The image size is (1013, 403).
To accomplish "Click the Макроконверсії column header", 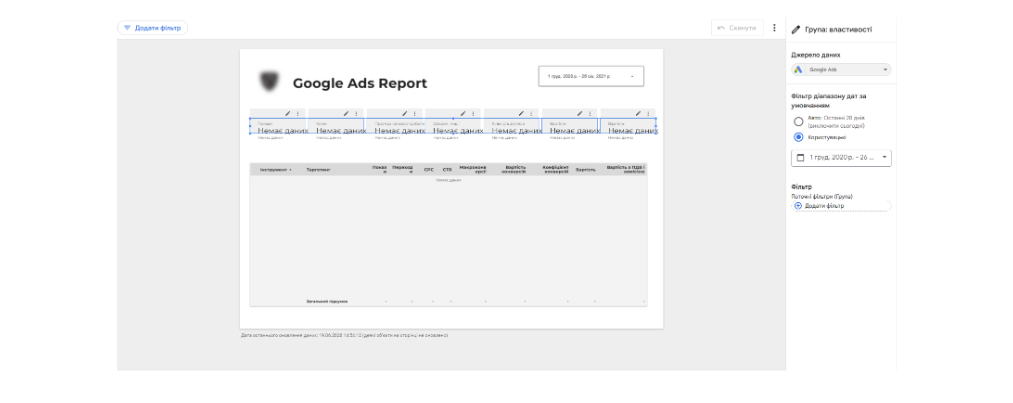I will click(473, 169).
